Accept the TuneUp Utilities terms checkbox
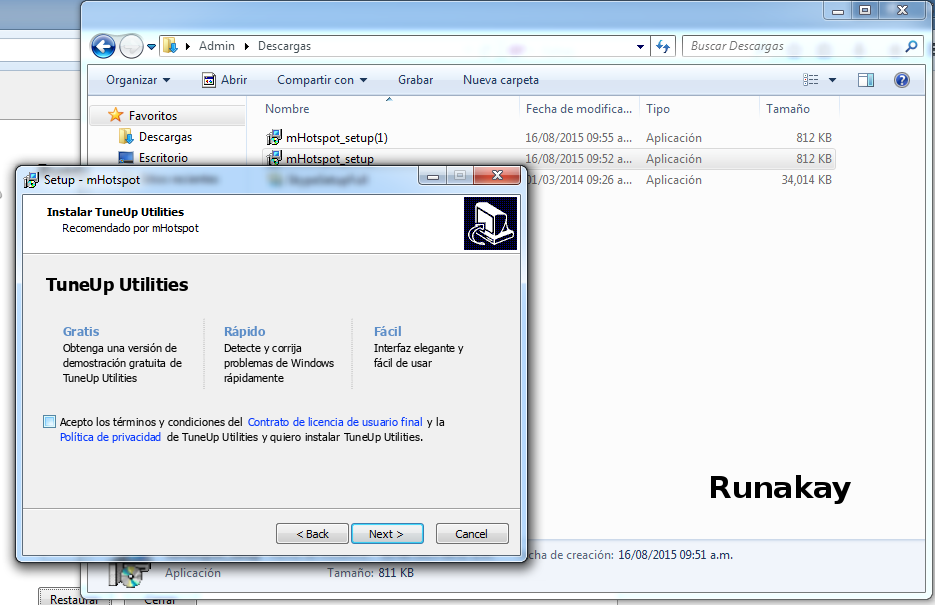This screenshot has height=605, width=935. coord(49,422)
